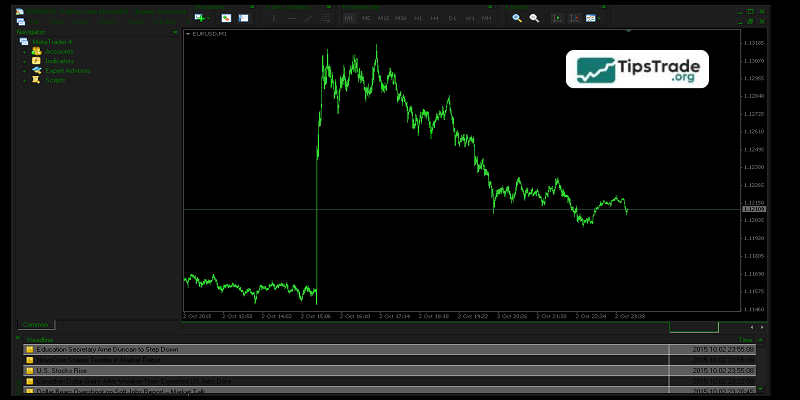The image size is (800, 400).
Task: Click the zoom in magnifier icon
Action: tap(517, 18)
